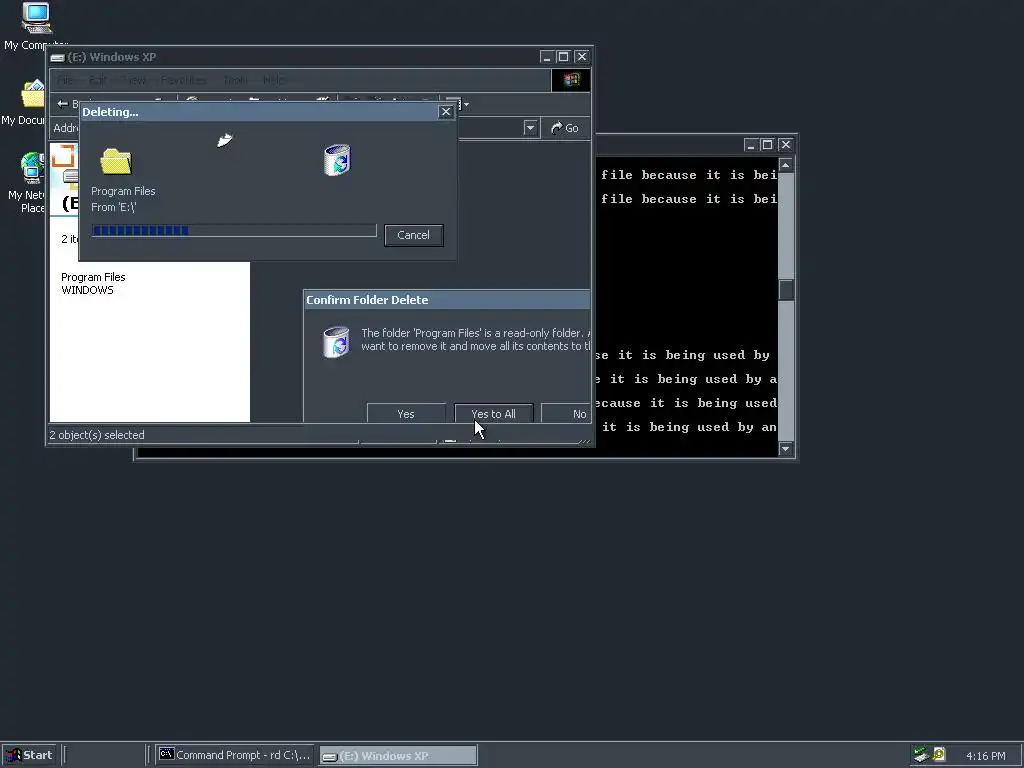Image resolution: width=1024 pixels, height=768 pixels.
Task: Click the network connection tray icon
Action: tap(921, 755)
